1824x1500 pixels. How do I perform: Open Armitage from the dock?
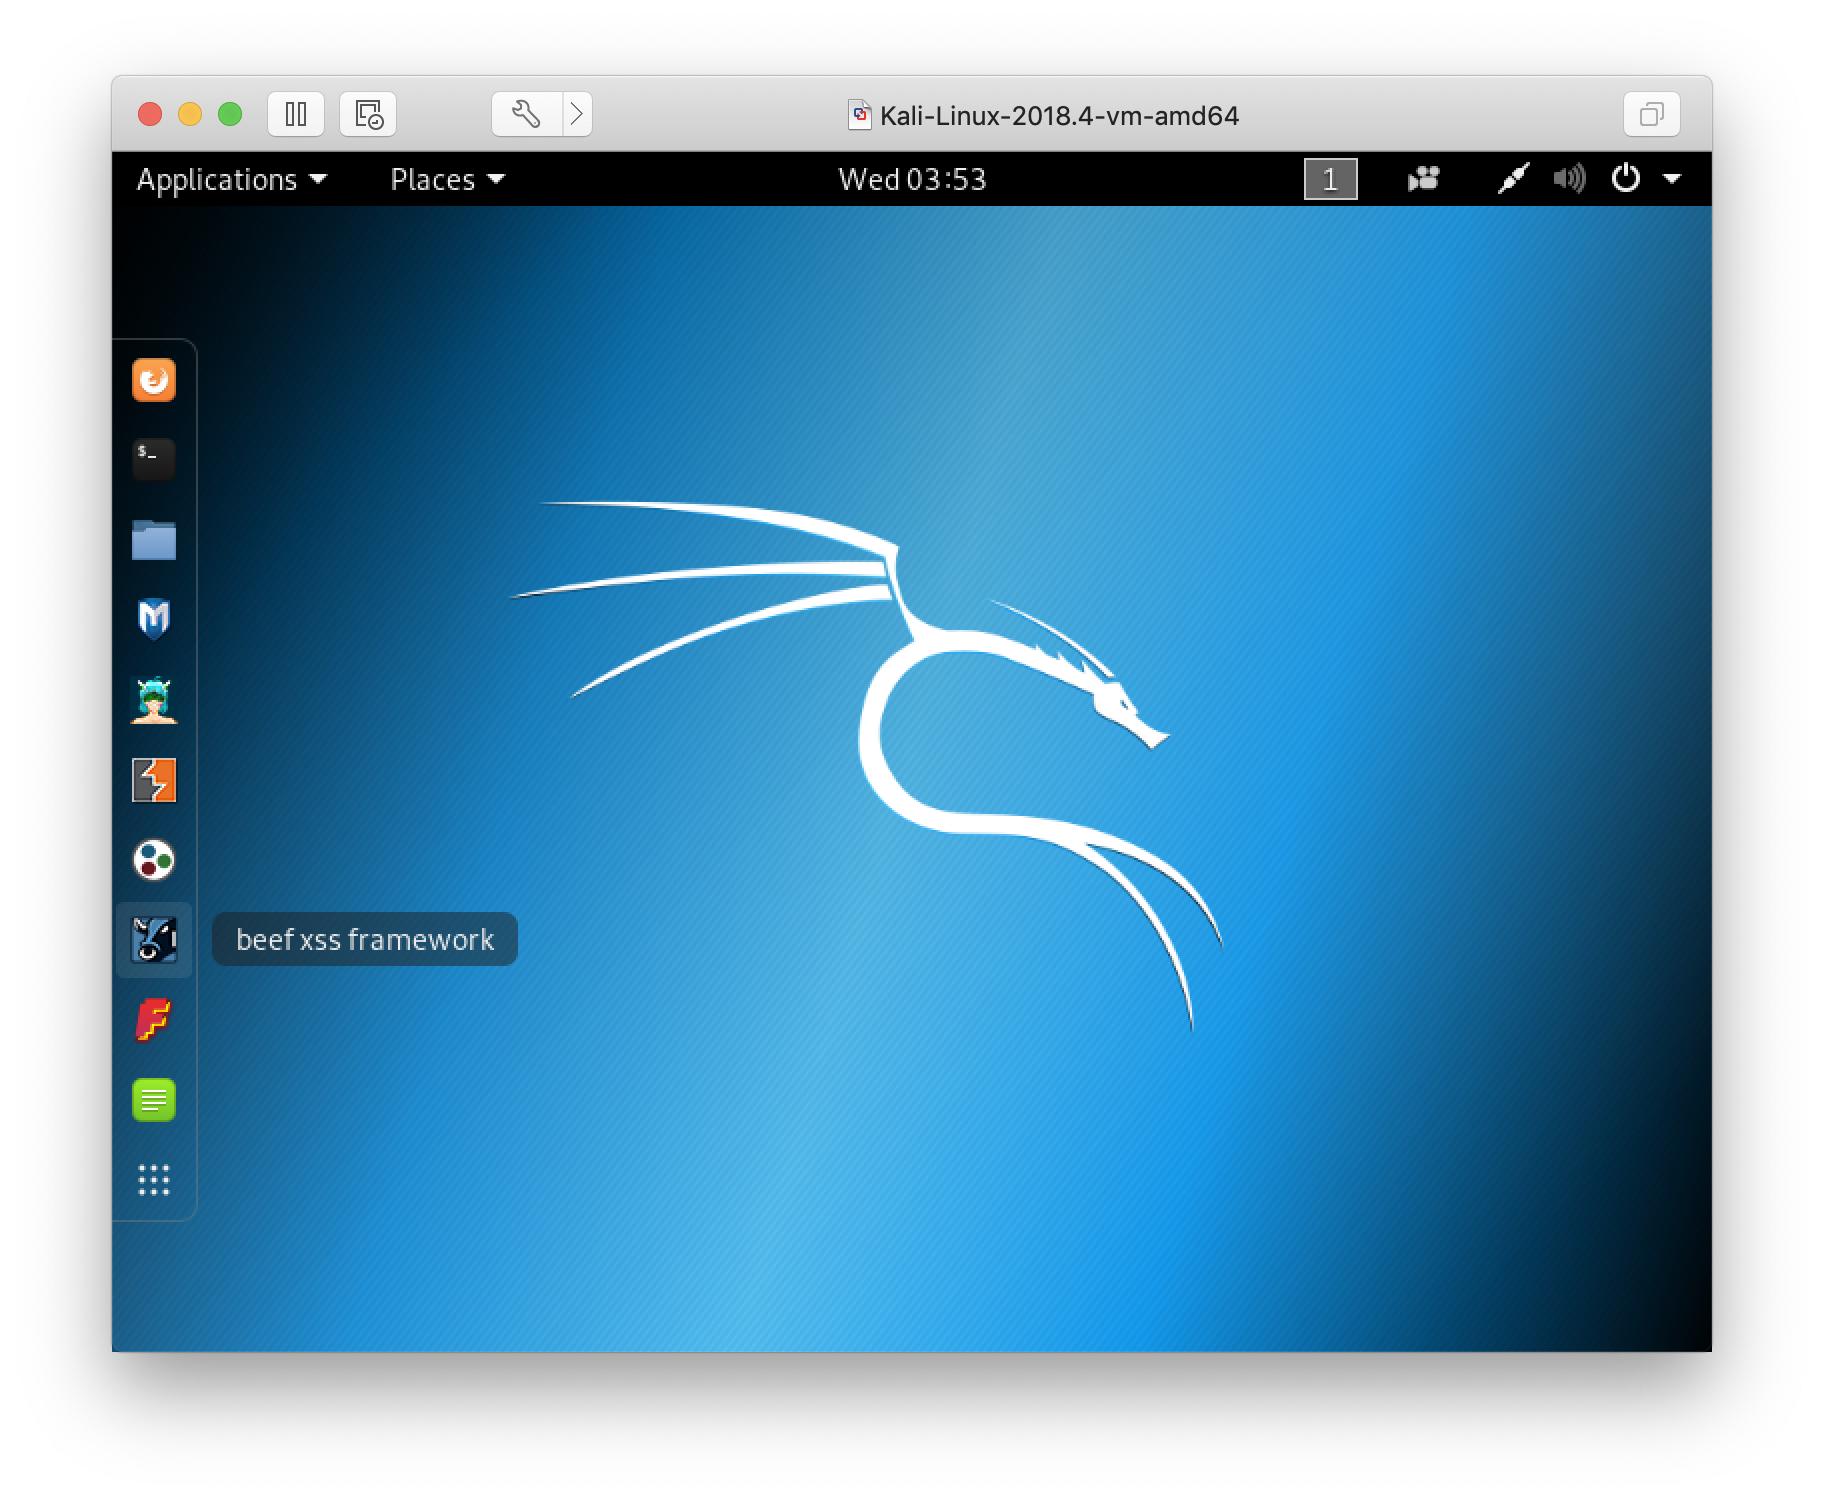click(154, 700)
